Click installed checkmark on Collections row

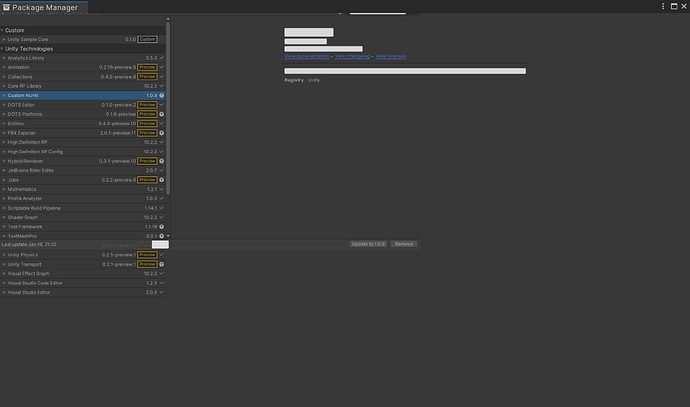161,77
